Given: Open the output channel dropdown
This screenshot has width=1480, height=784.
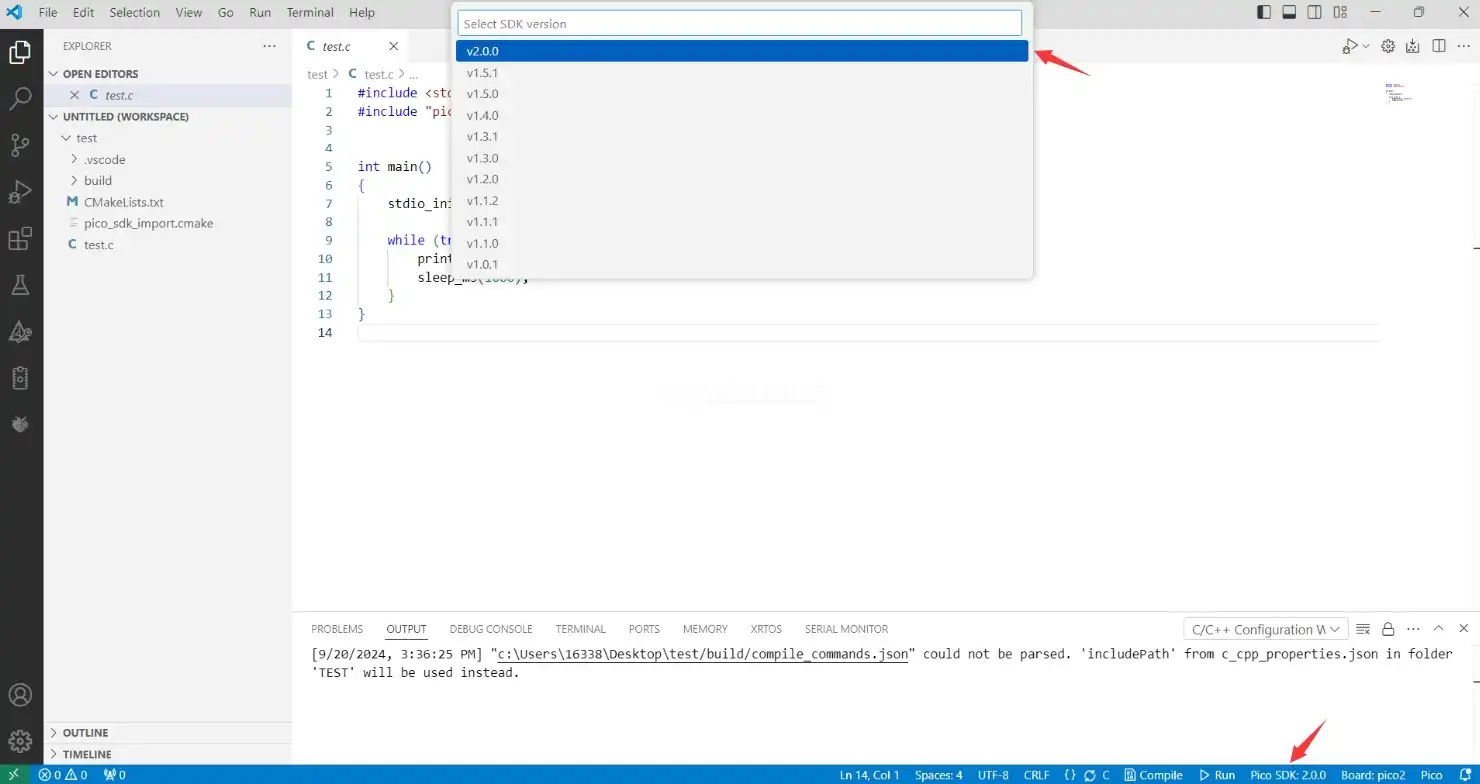Looking at the screenshot, I should point(1264,629).
